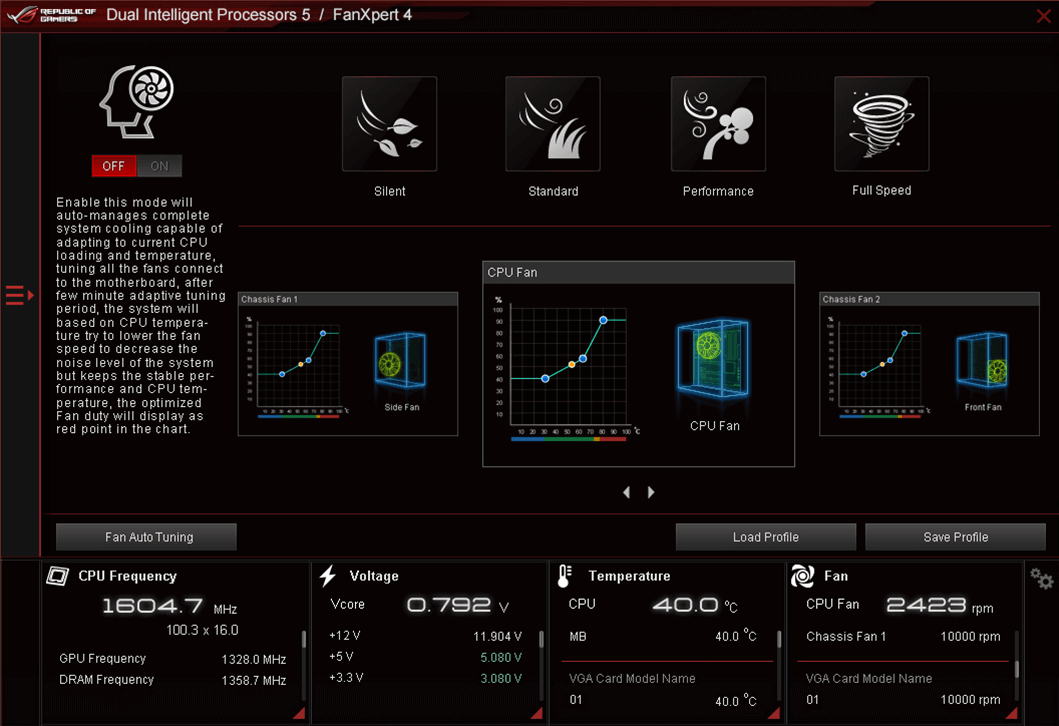Choose the Performance fan profile icon
The image size is (1059, 726).
718,124
